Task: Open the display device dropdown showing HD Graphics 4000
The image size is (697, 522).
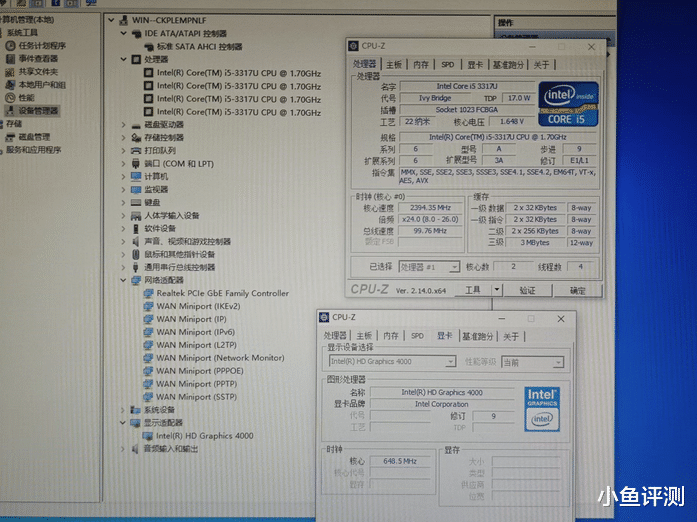Action: tap(450, 362)
